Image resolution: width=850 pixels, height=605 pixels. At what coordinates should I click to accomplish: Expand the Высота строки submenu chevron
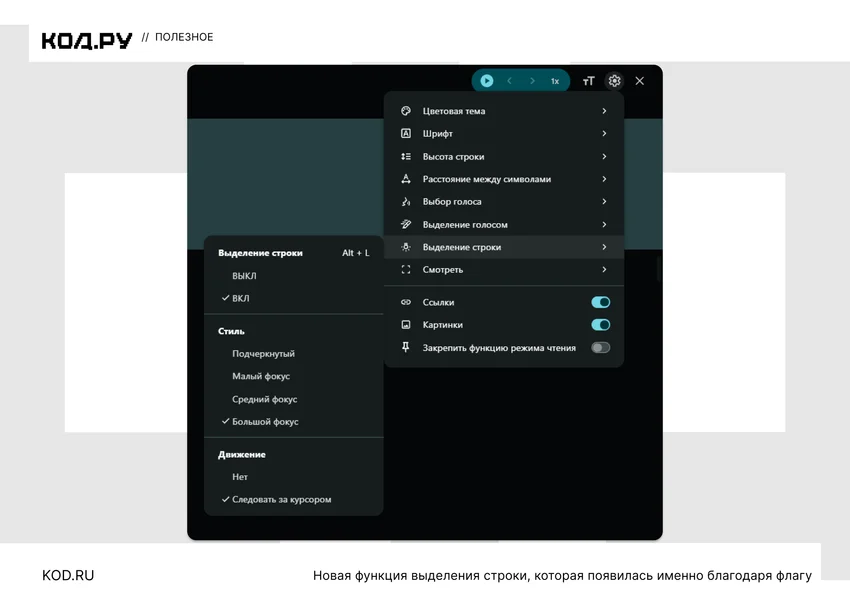point(604,157)
